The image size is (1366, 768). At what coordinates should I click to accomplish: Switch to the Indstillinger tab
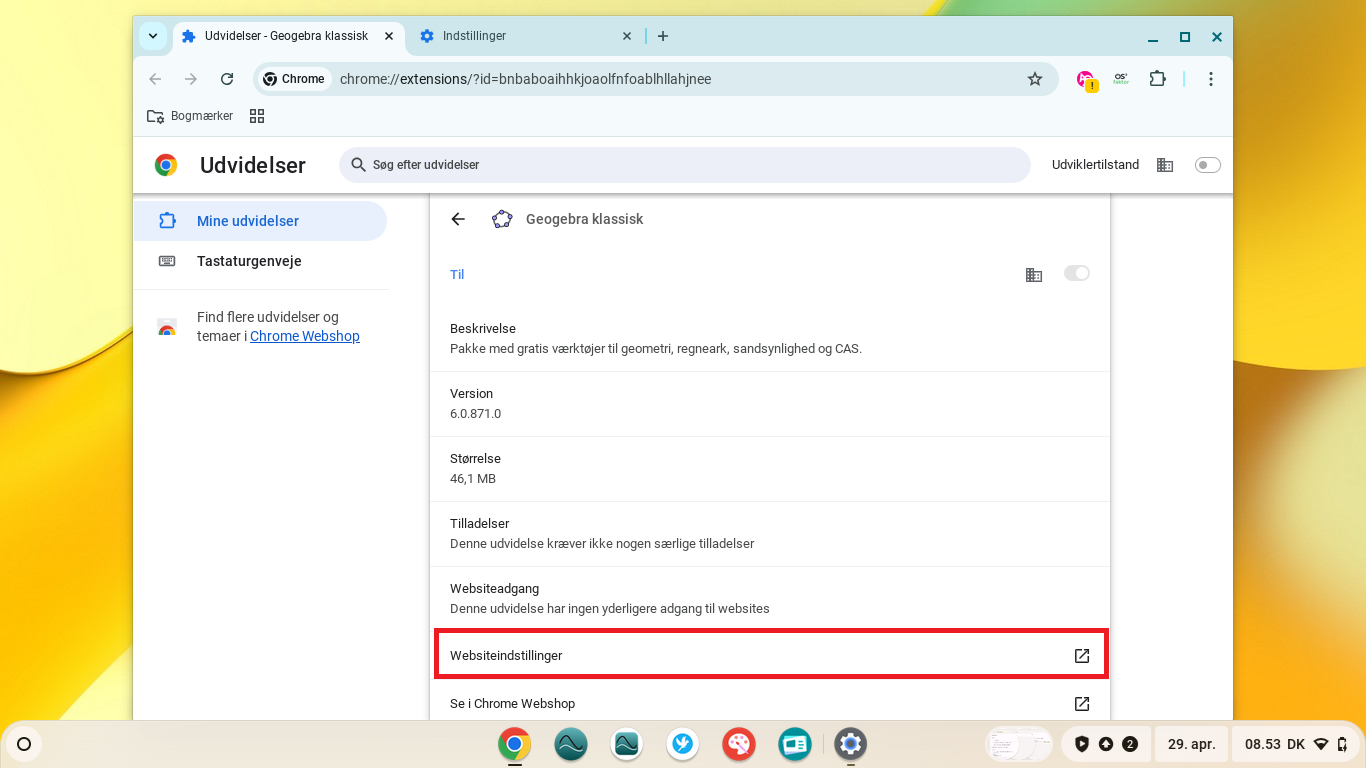pos(520,36)
